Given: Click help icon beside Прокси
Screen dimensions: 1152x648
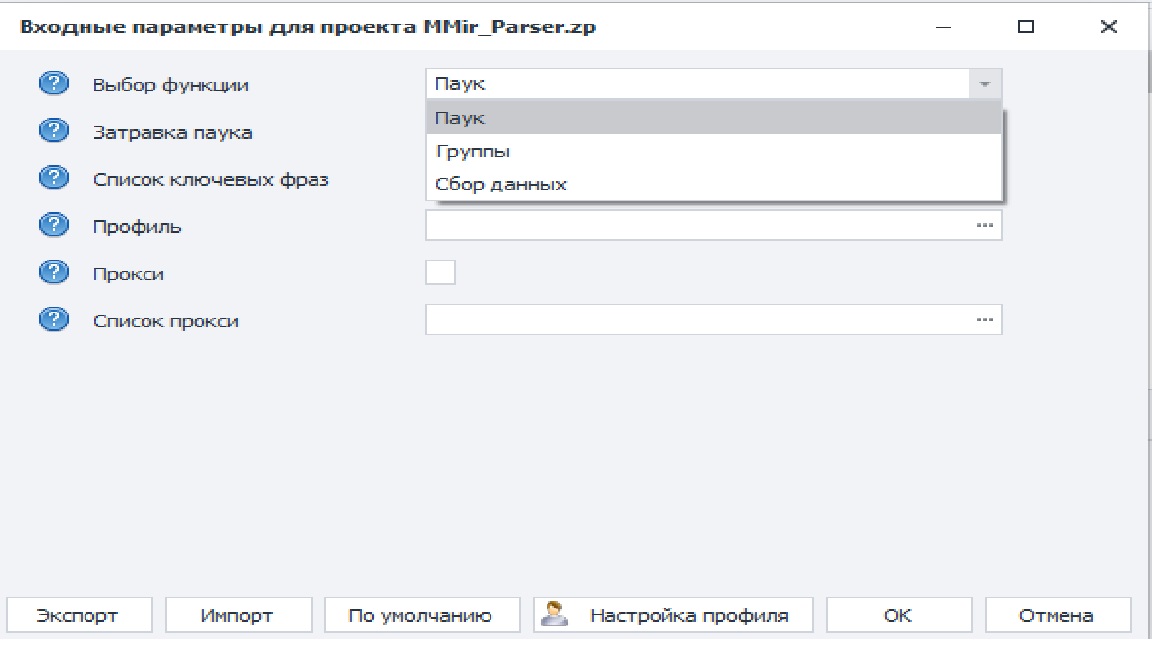Looking at the screenshot, I should pyautogui.click(x=53, y=273).
